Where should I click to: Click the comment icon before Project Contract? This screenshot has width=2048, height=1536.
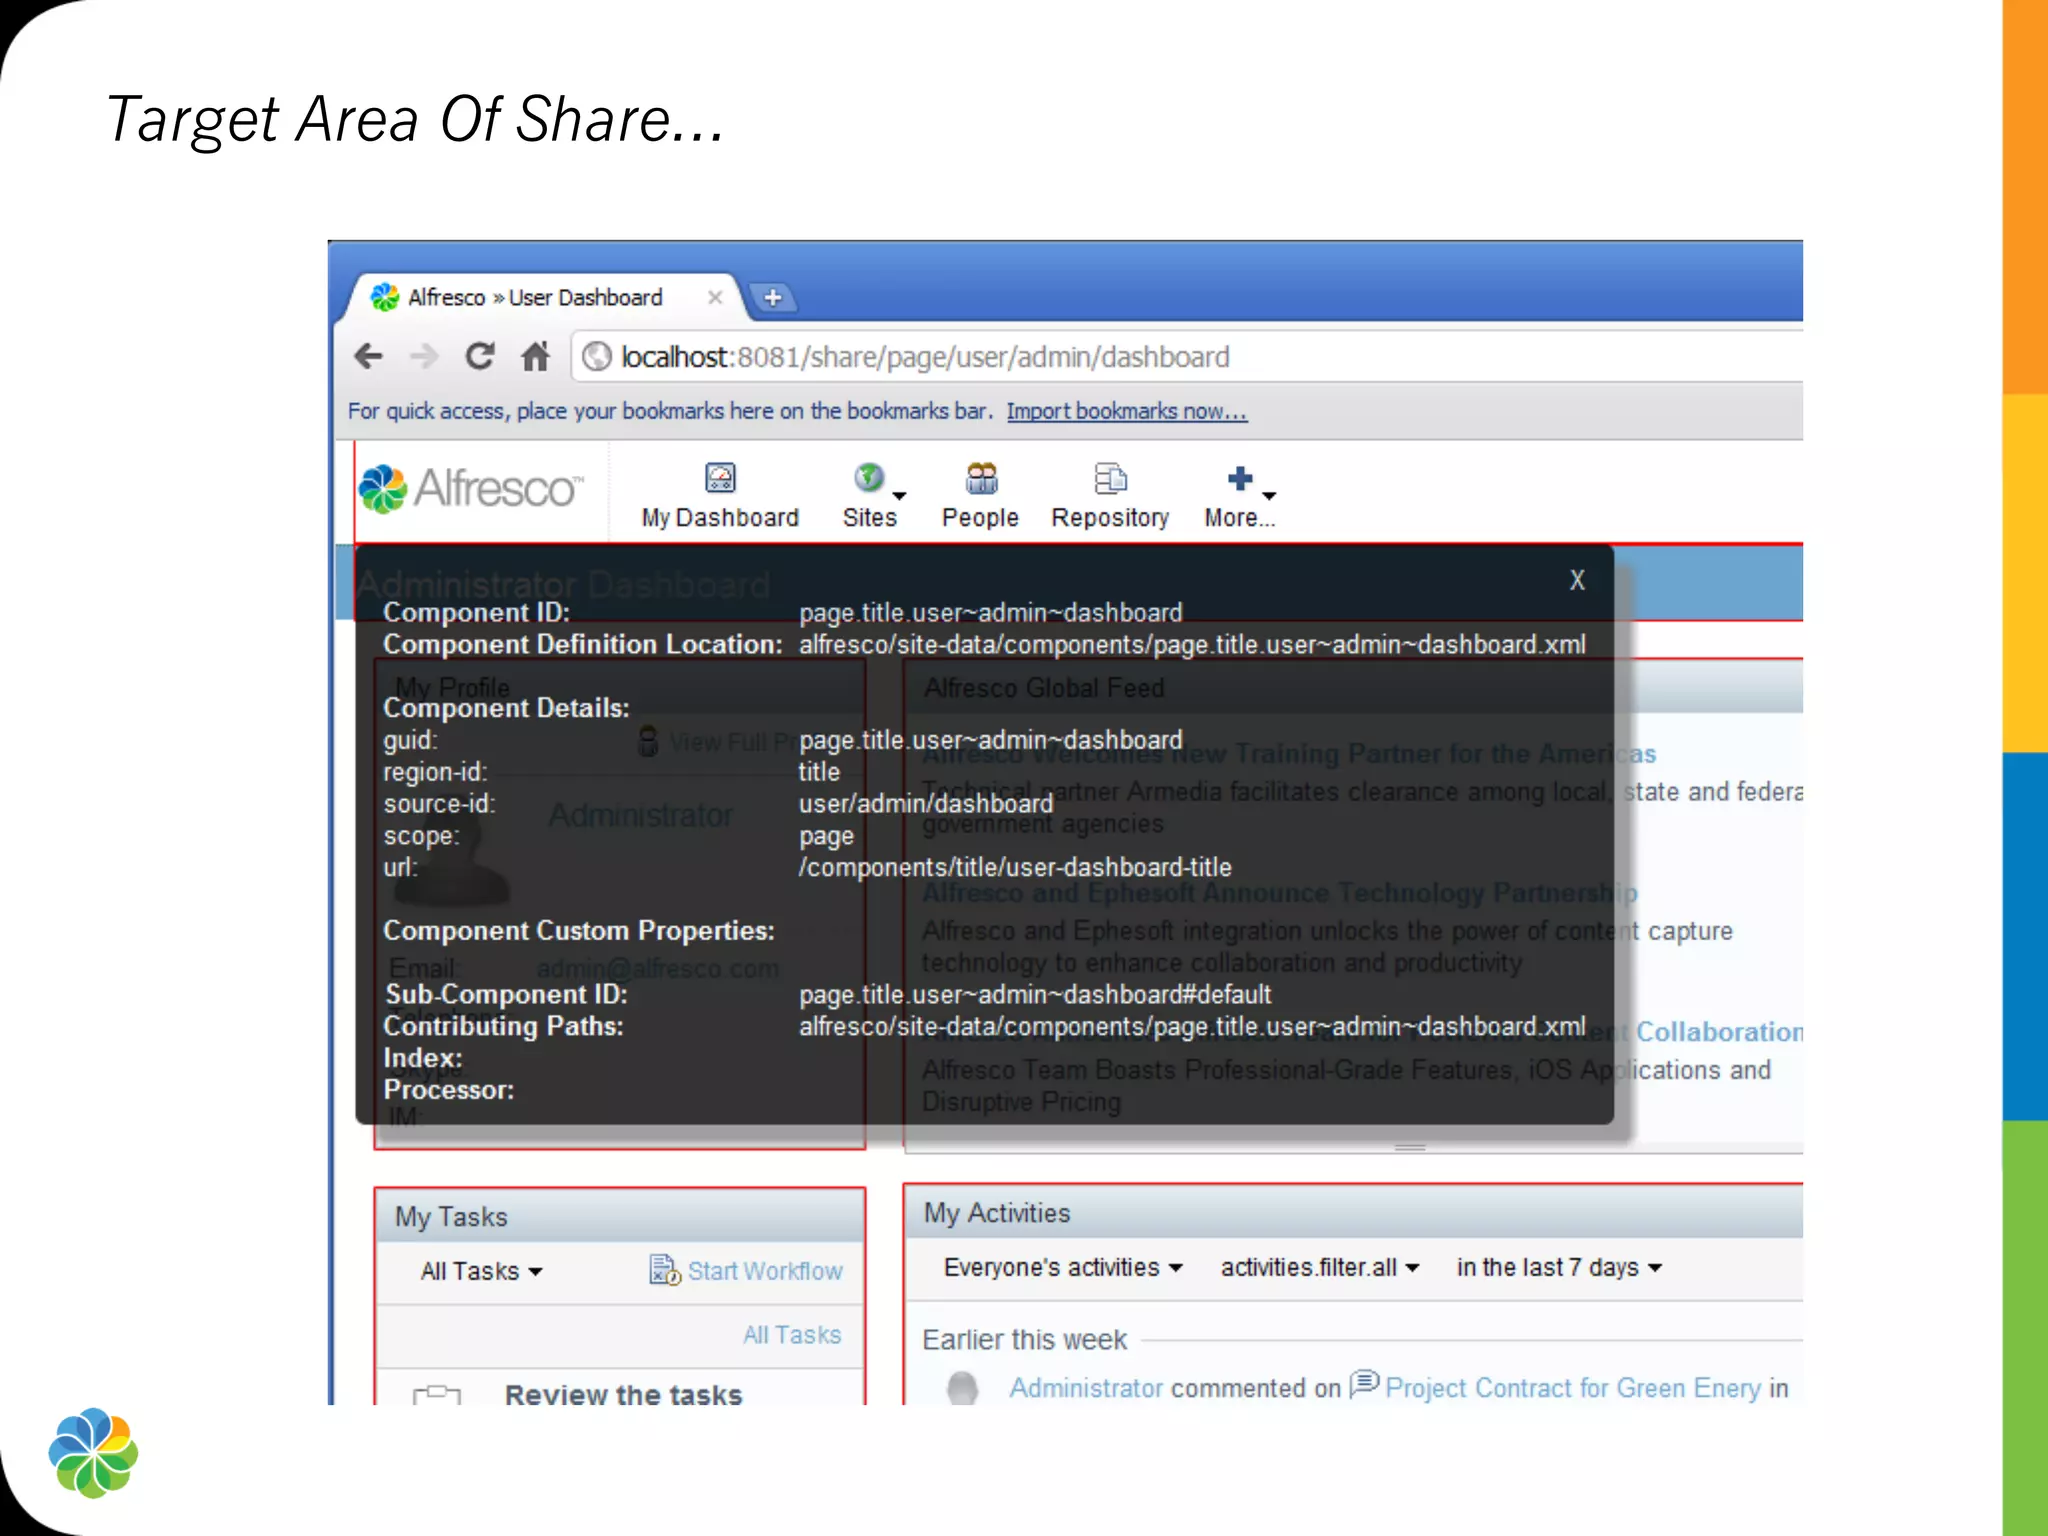pos(1364,1384)
